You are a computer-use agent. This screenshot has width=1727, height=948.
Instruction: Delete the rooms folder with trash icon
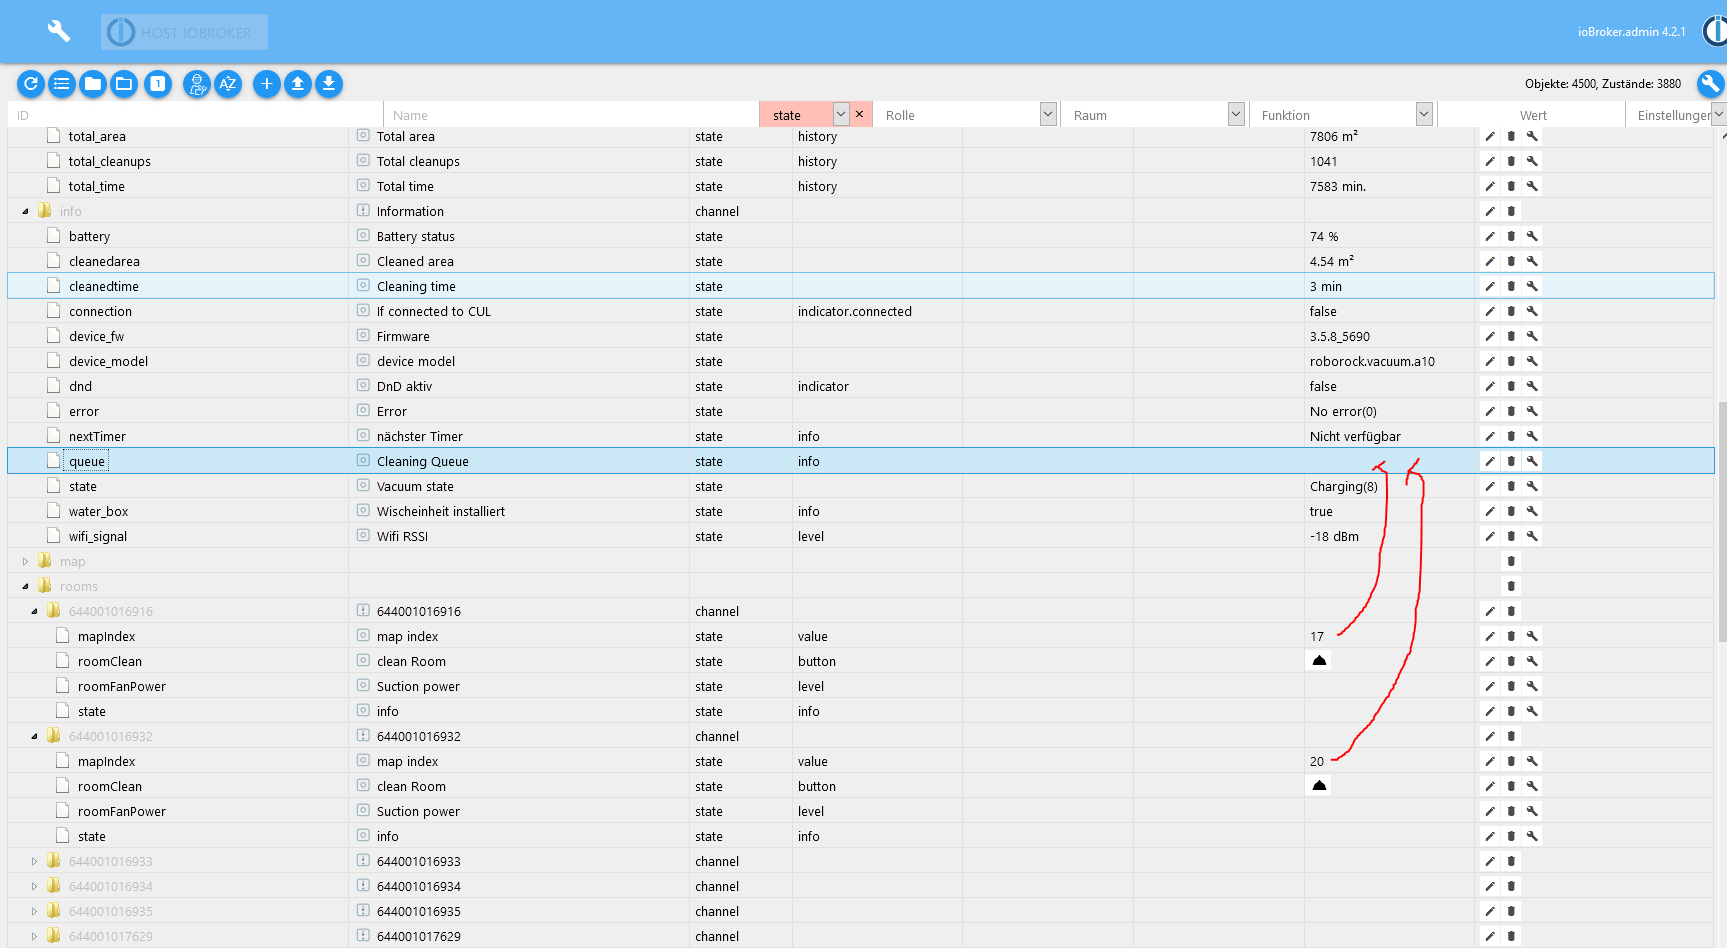click(x=1511, y=586)
